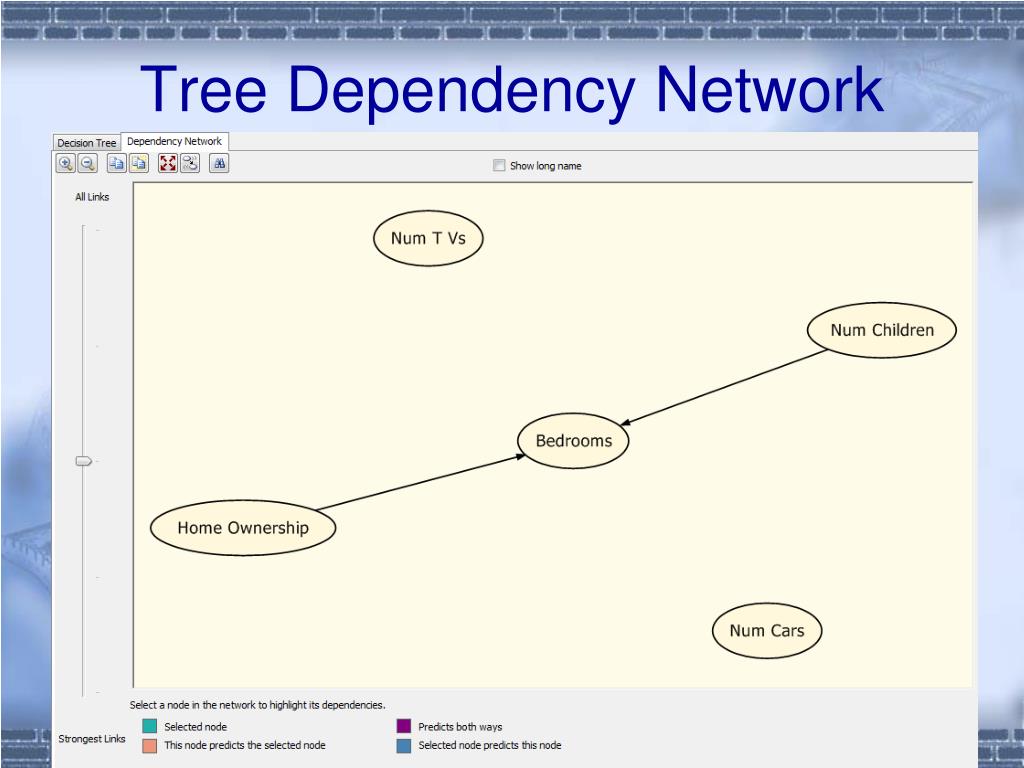Click the All Links label
This screenshot has width=1024, height=768.
pos(92,197)
